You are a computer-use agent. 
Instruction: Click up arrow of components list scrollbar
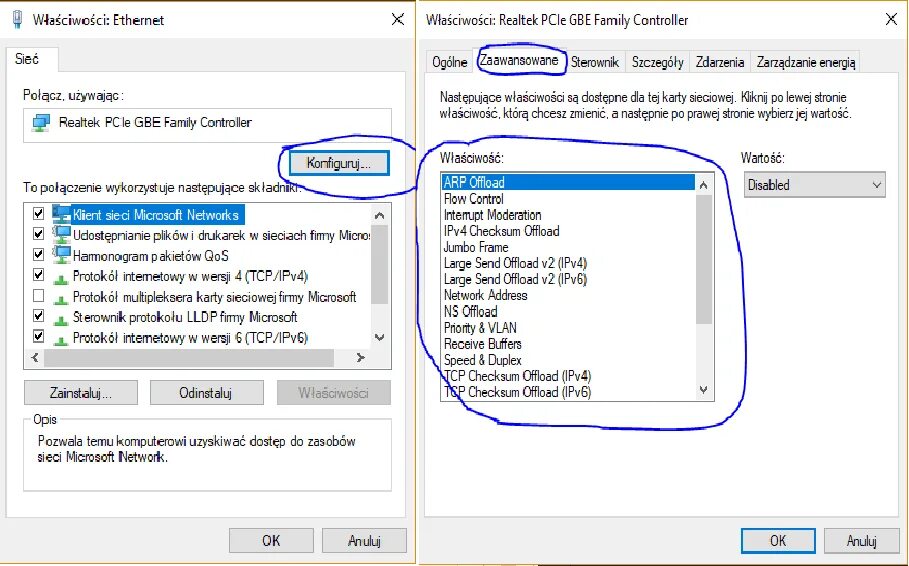click(x=380, y=216)
